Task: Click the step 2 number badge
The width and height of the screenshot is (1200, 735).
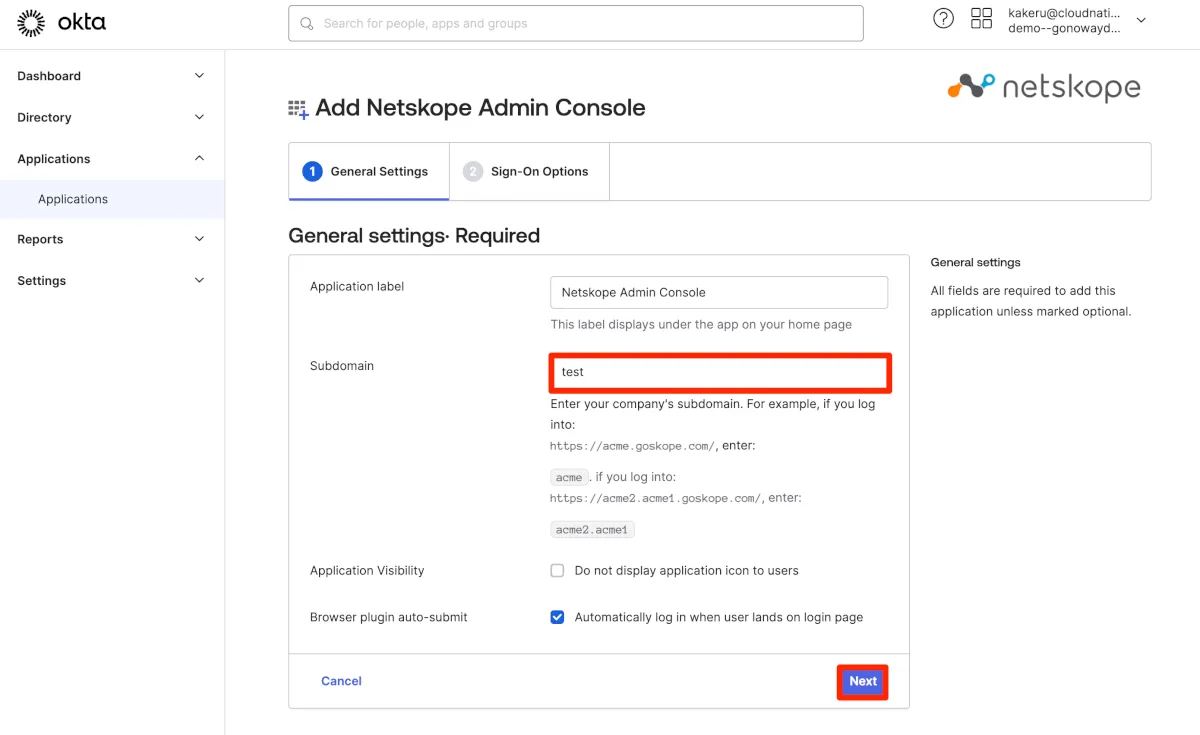Action: pos(473,171)
